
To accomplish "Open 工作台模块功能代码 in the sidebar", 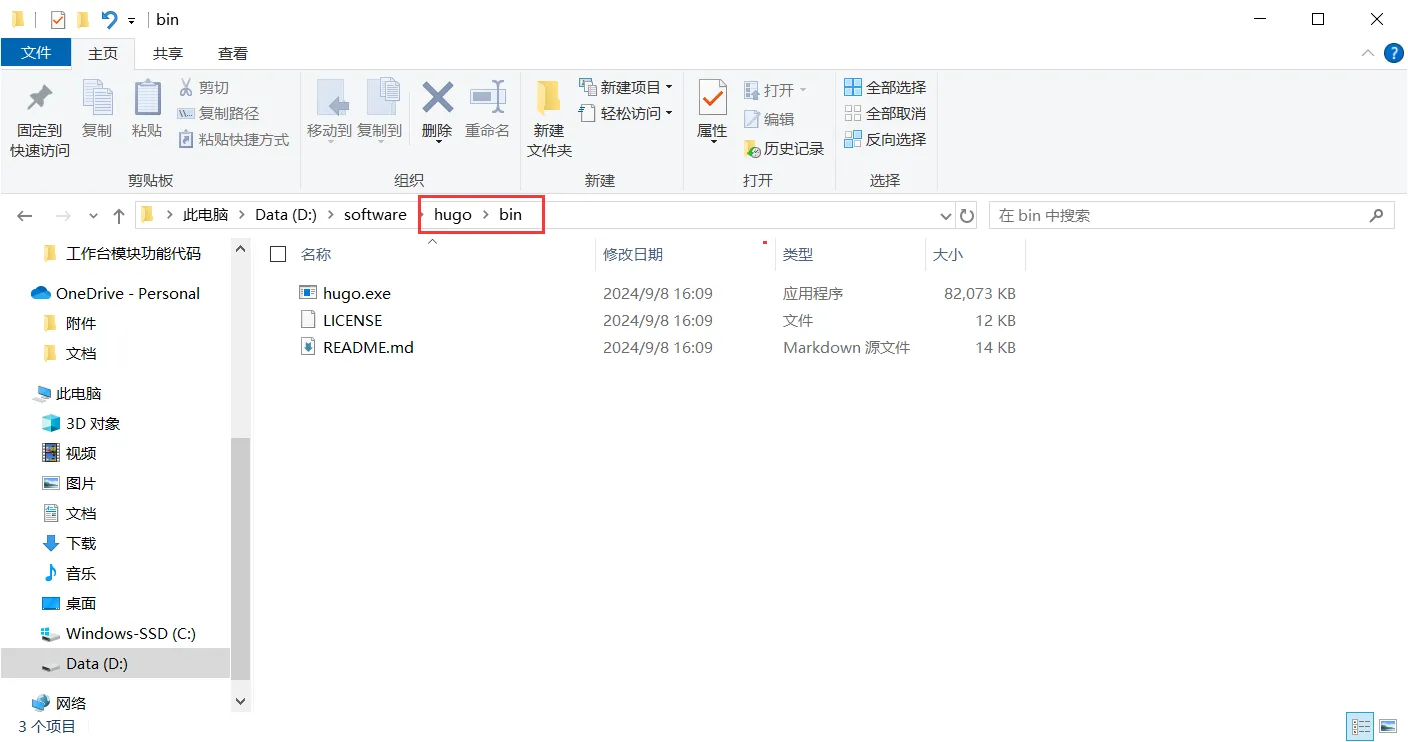I will [x=133, y=254].
